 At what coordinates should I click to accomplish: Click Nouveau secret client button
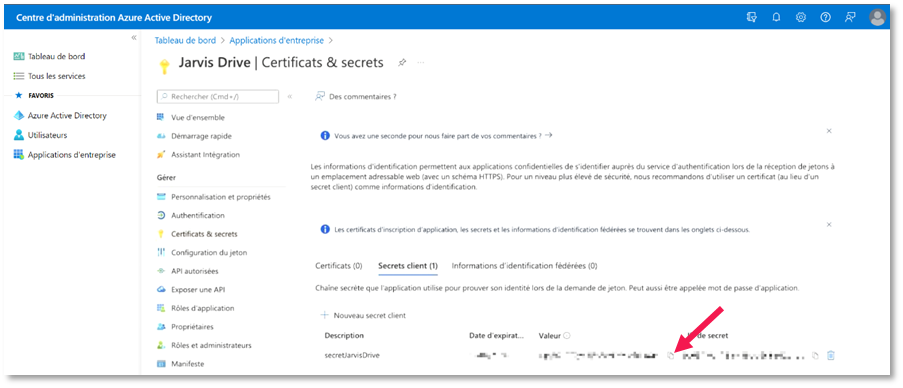coord(363,315)
